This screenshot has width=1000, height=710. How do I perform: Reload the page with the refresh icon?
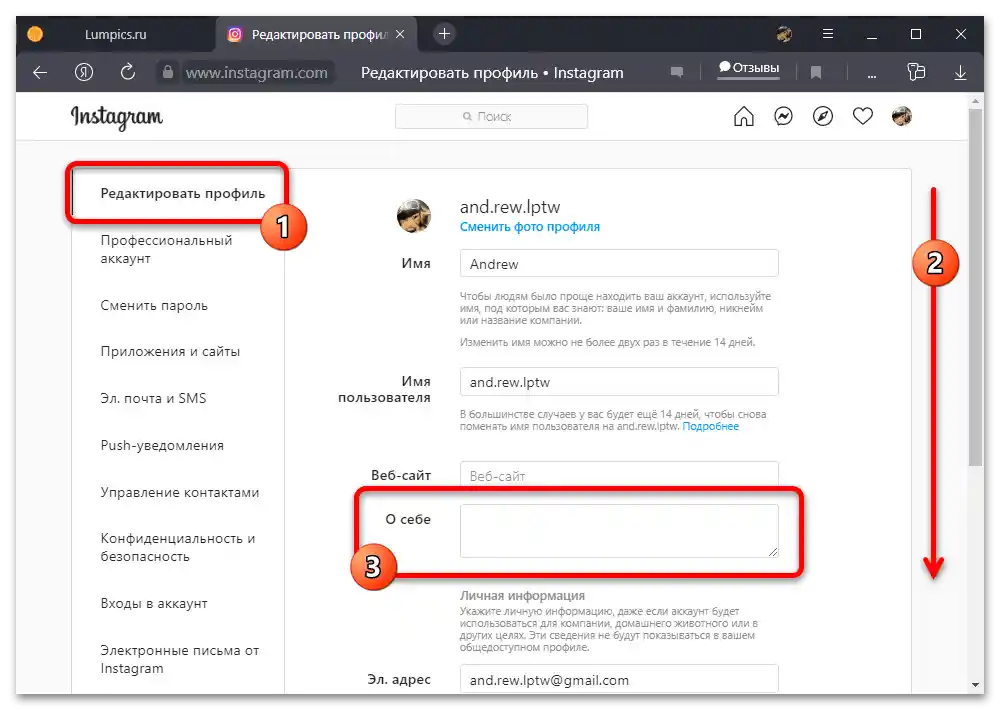(x=128, y=72)
